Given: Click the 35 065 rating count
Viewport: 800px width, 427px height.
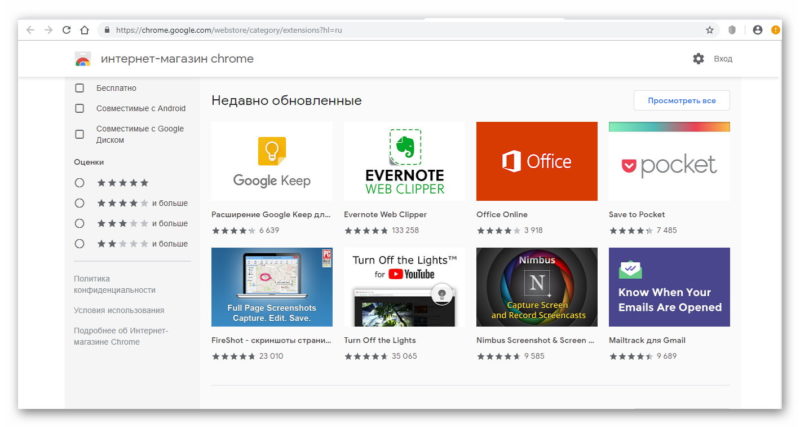Looking at the screenshot, I should [x=404, y=356].
